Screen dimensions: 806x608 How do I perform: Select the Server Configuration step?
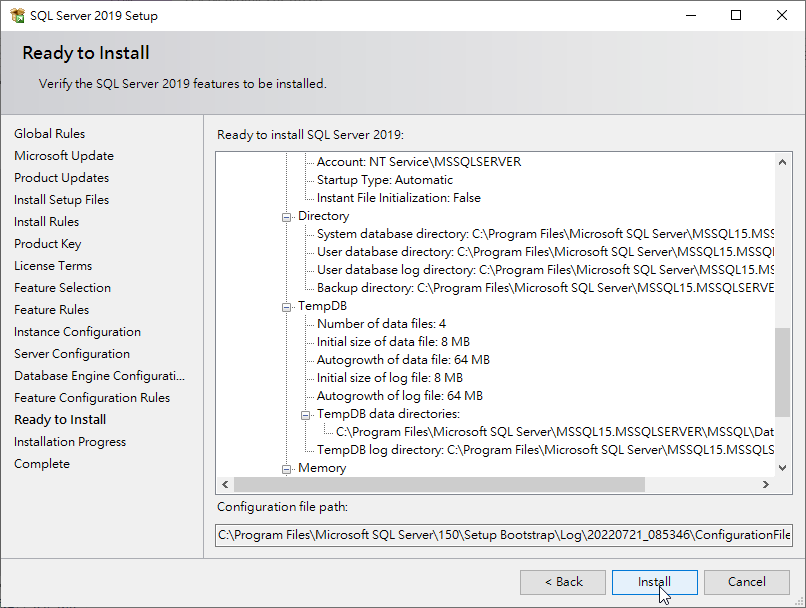point(72,354)
